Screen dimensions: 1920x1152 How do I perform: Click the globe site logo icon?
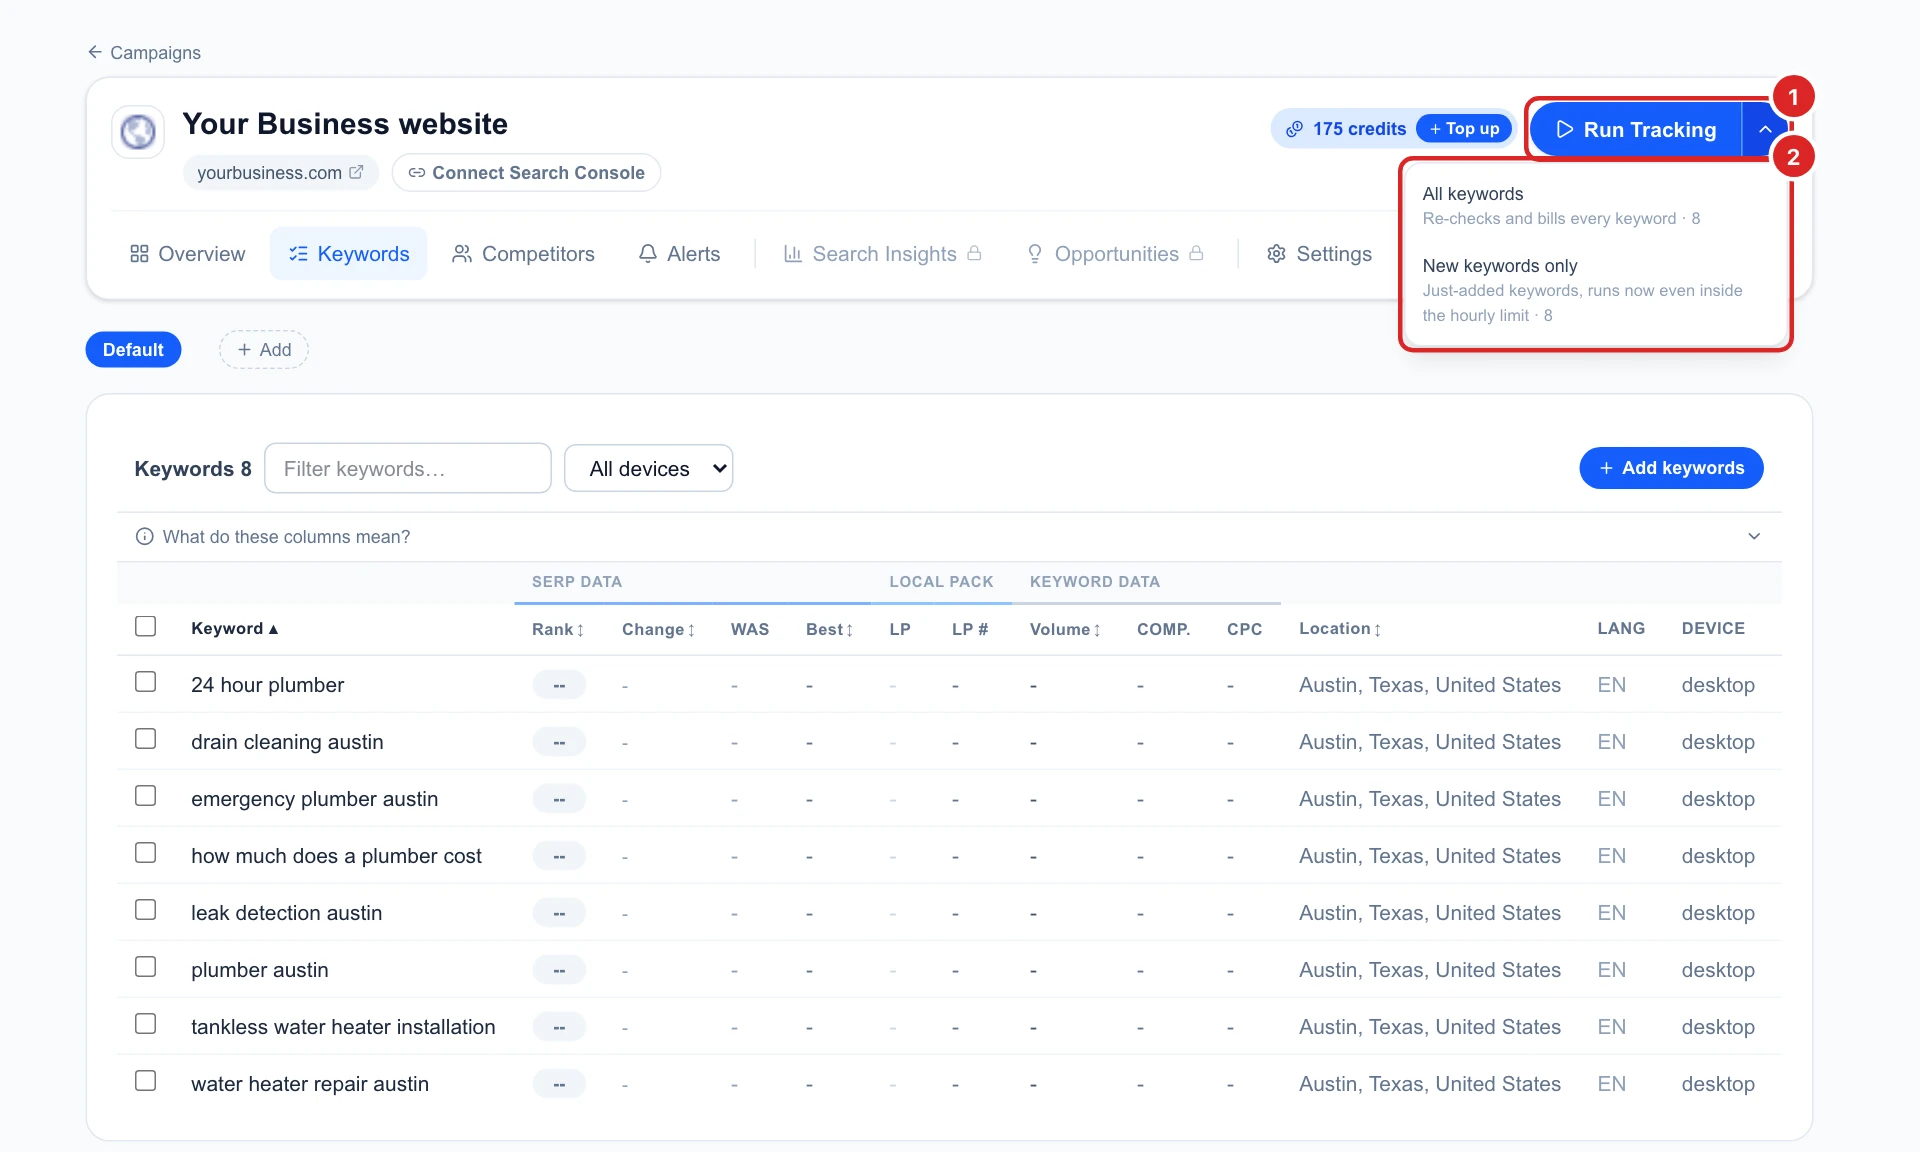[x=138, y=131]
